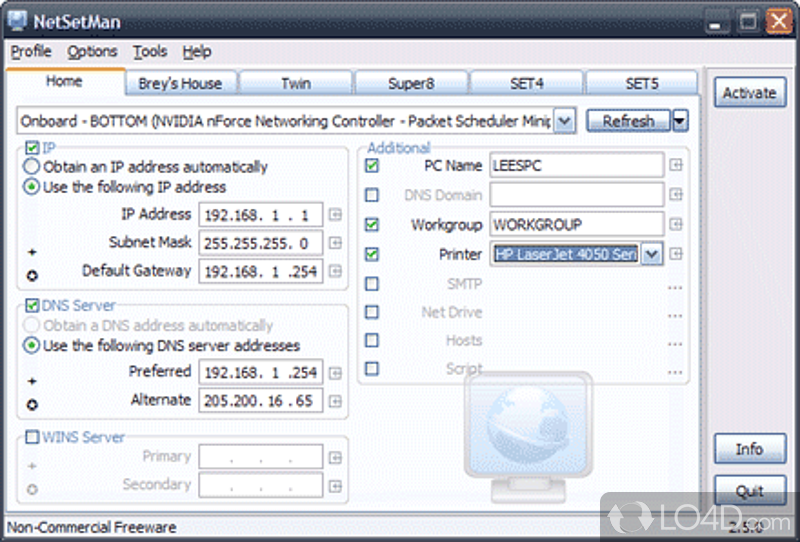Enable the Hosts checkbox
The height and width of the screenshot is (542, 800).
[x=372, y=340]
